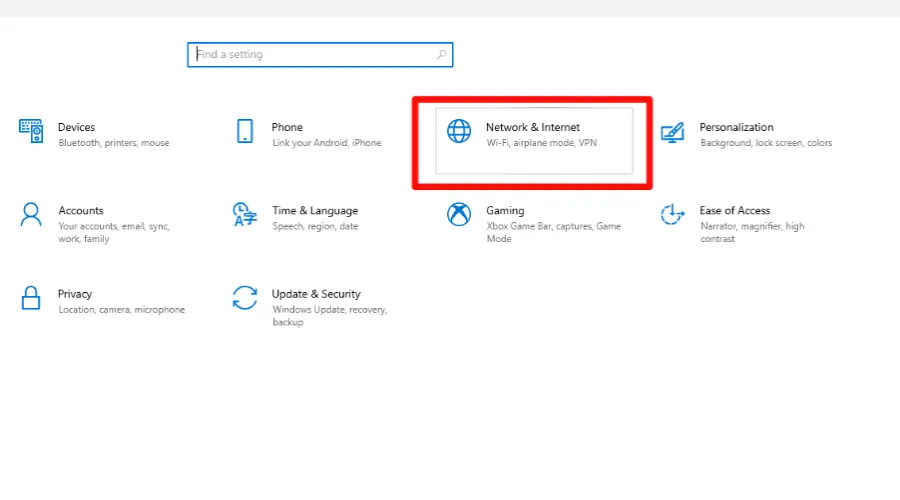
Task: Open the Personalization settings label
Action: (736, 127)
